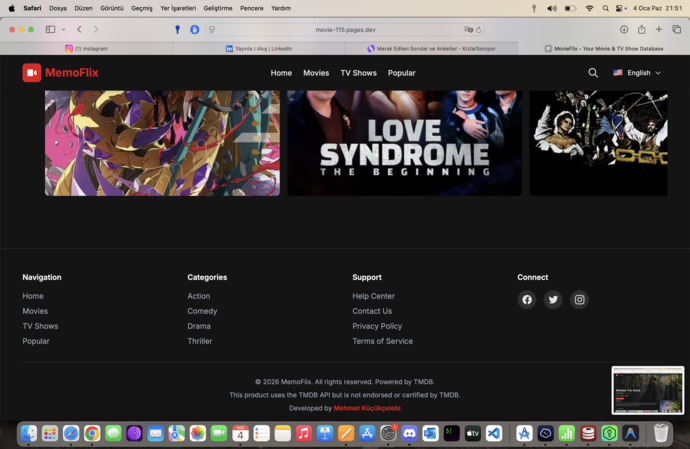Click the footer Home link
The image size is (690, 449).
pyautogui.click(x=33, y=296)
